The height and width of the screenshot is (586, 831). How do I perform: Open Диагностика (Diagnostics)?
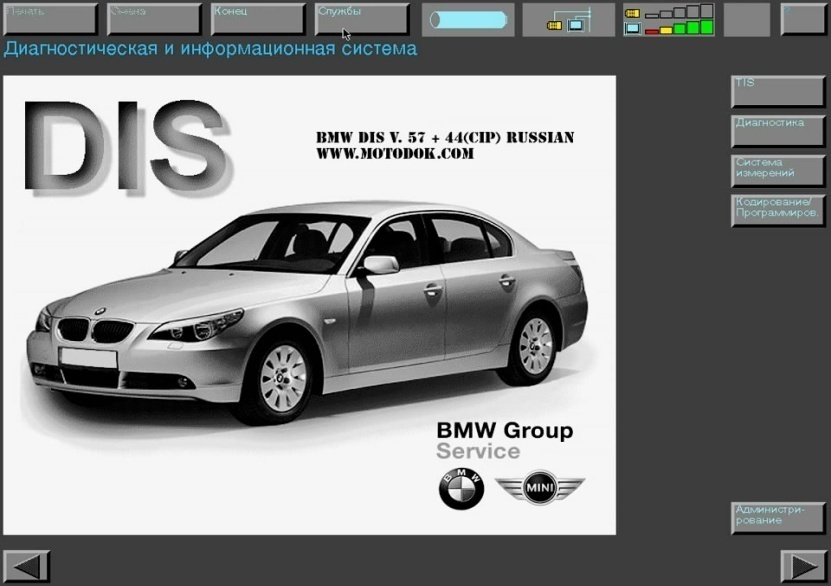(x=778, y=131)
